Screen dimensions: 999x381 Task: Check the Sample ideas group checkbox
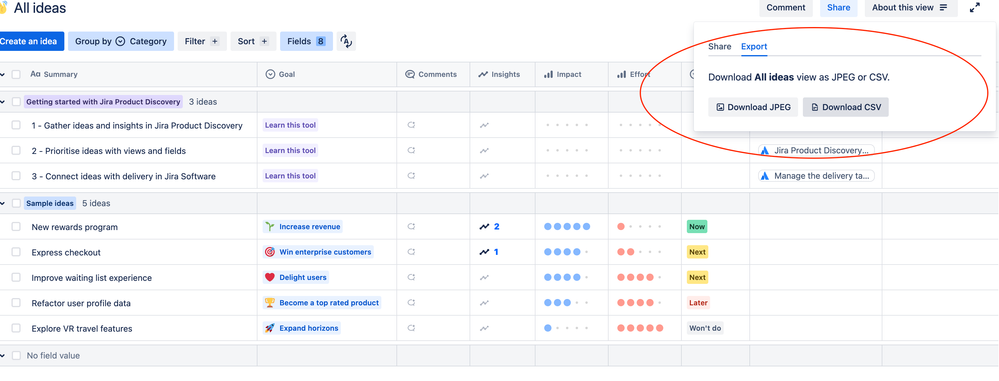point(16,204)
